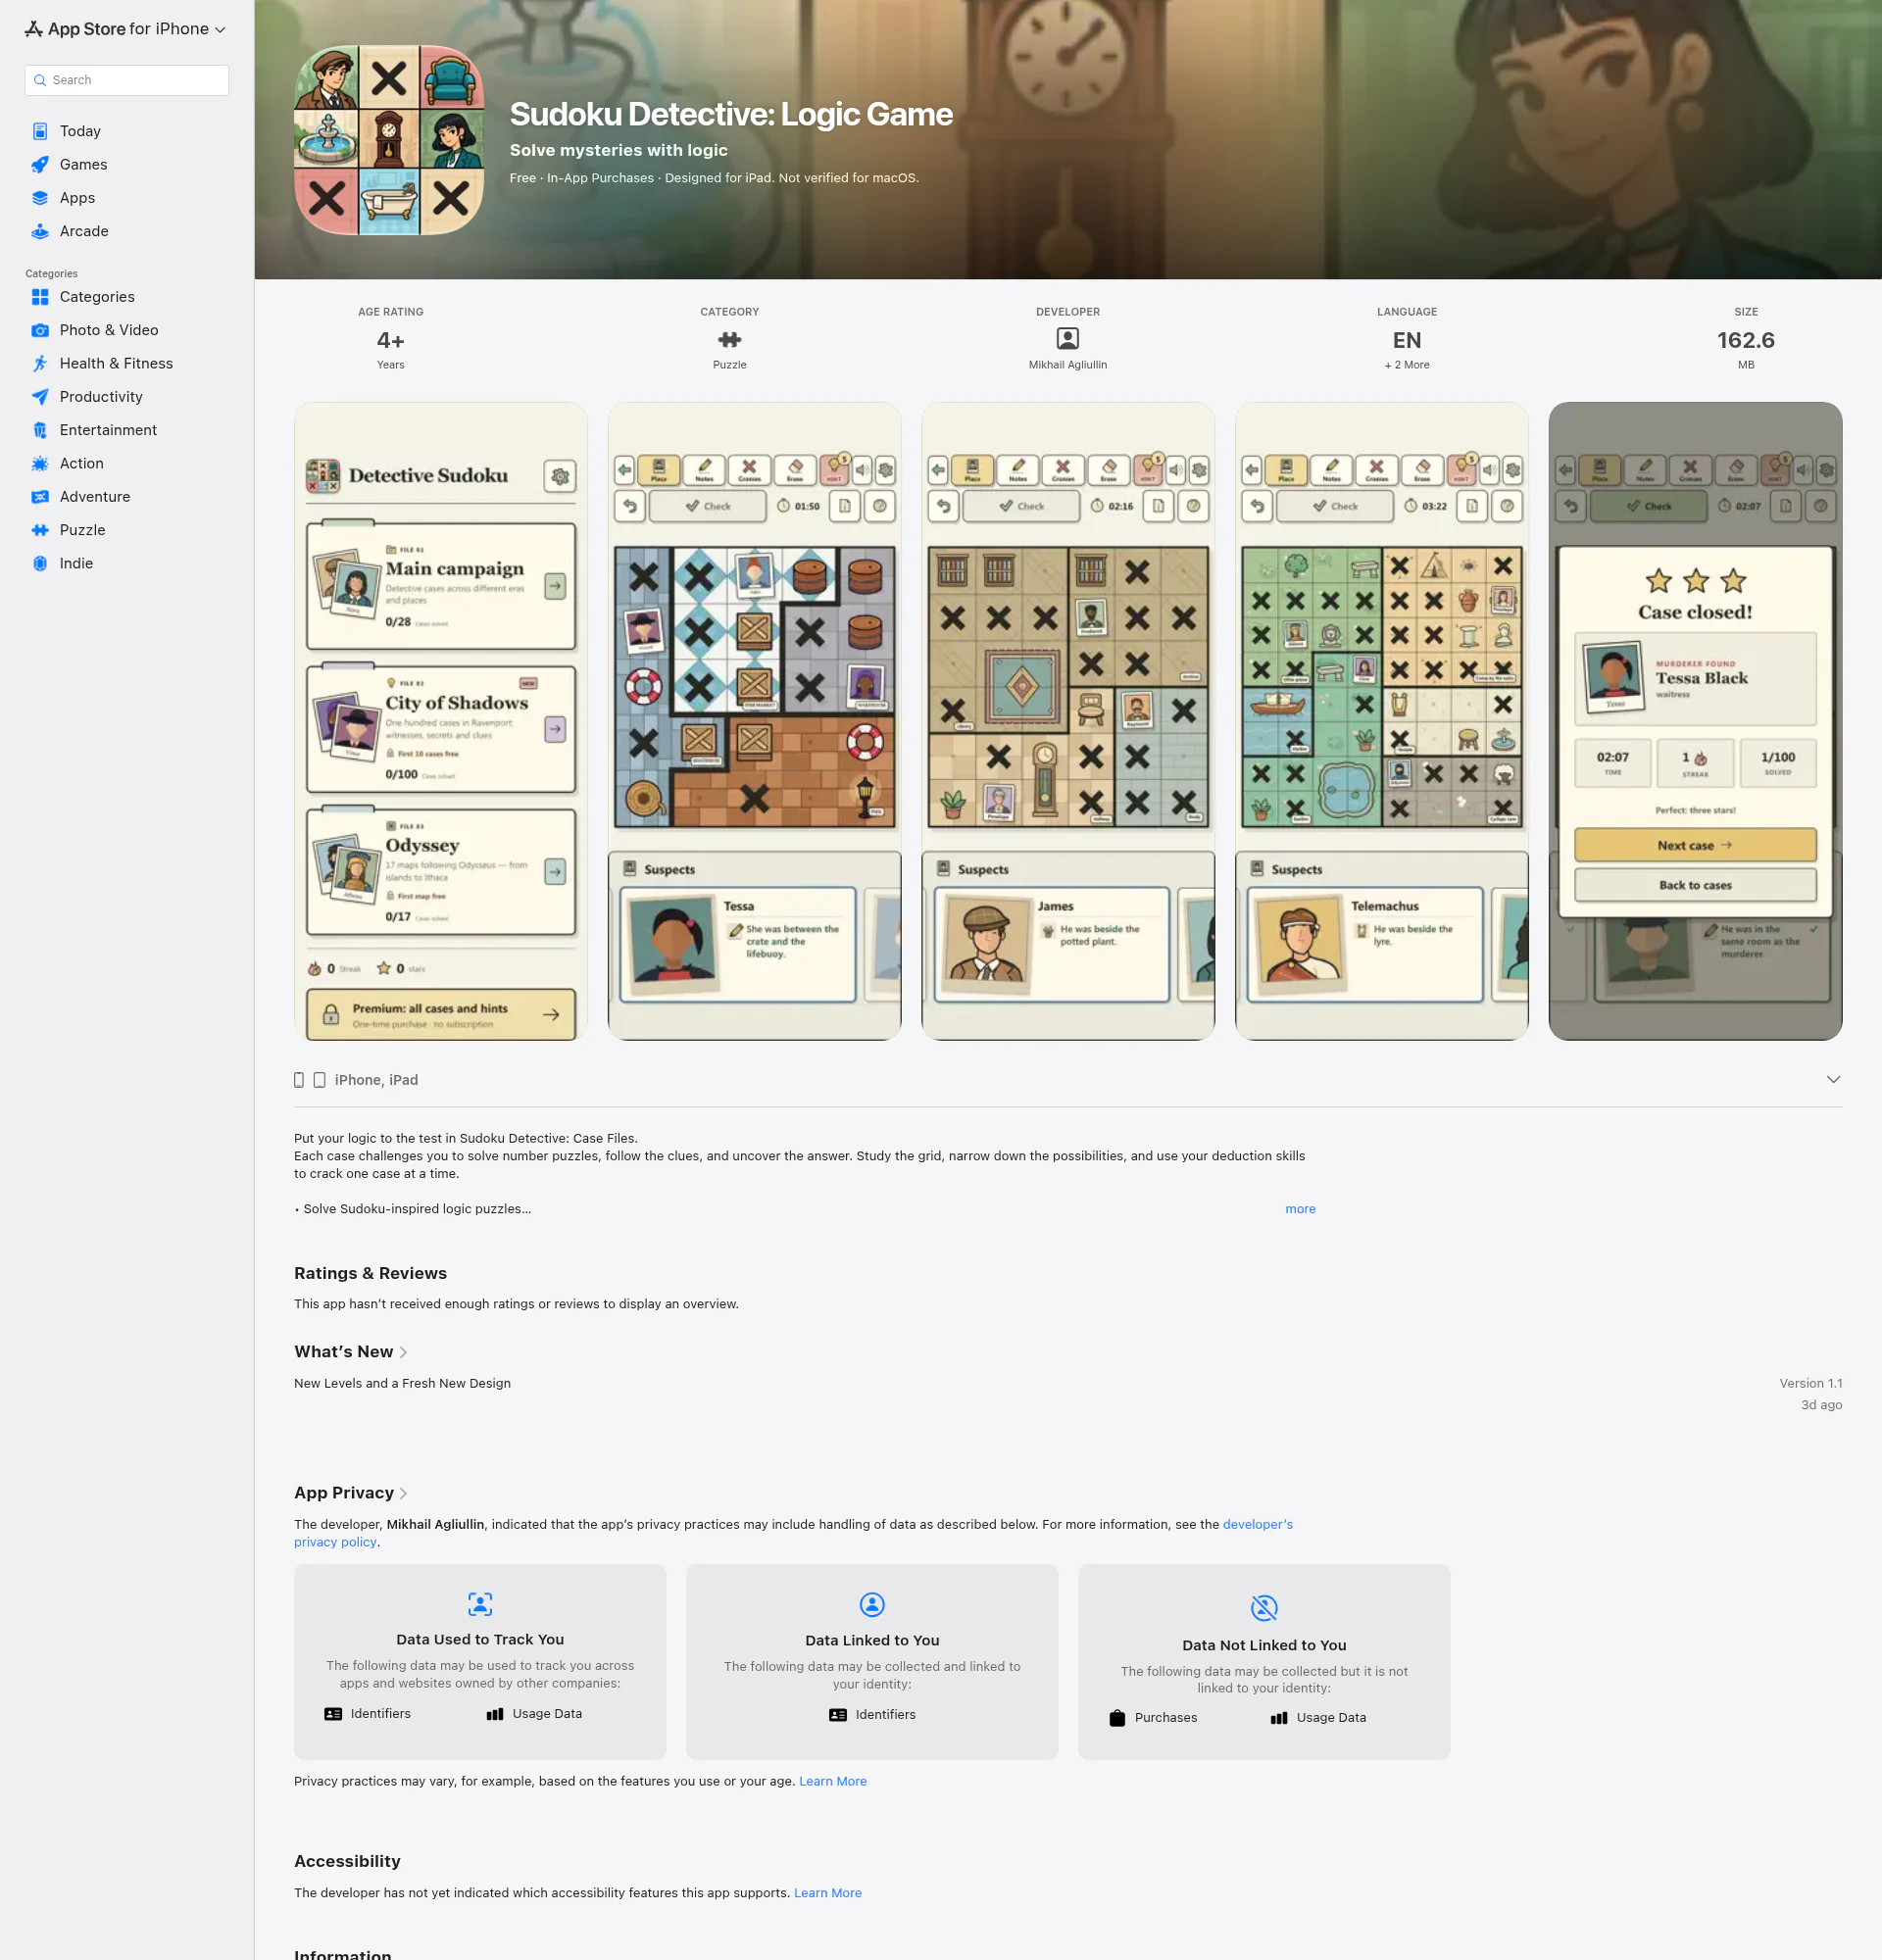Click Learn More under Accessibility
The height and width of the screenshot is (1960, 1882).
pyautogui.click(x=828, y=1893)
